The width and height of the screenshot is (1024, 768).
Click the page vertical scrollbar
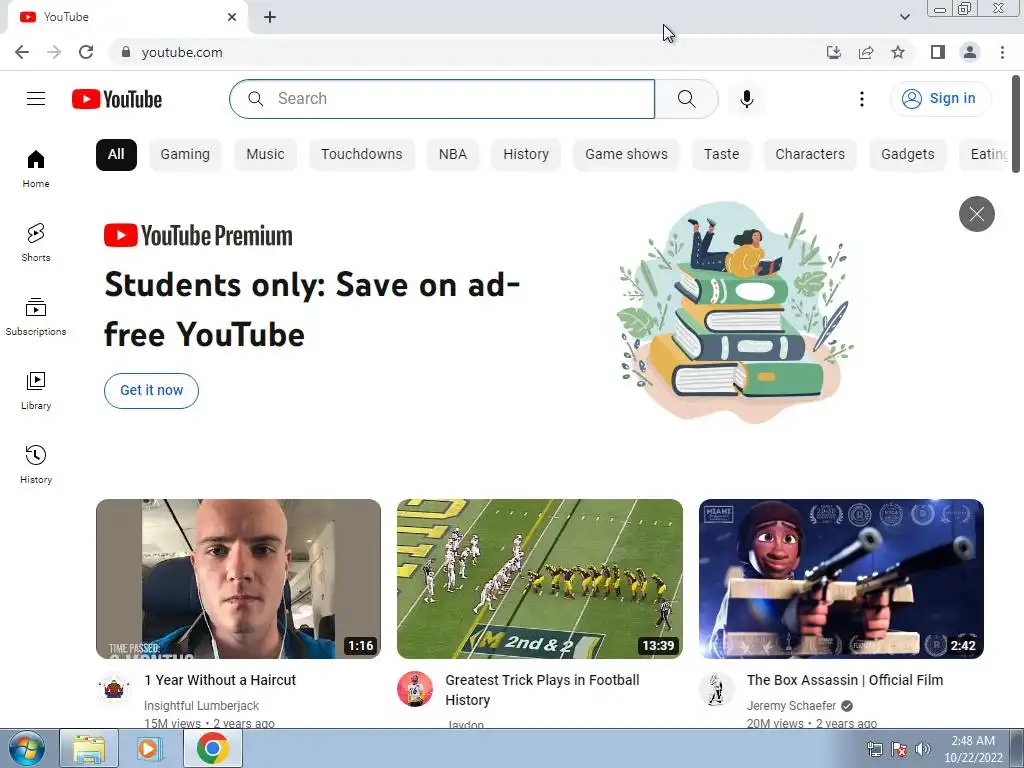1016,124
